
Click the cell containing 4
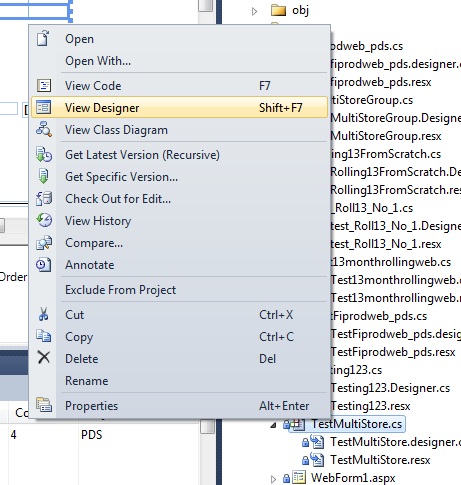point(13,435)
